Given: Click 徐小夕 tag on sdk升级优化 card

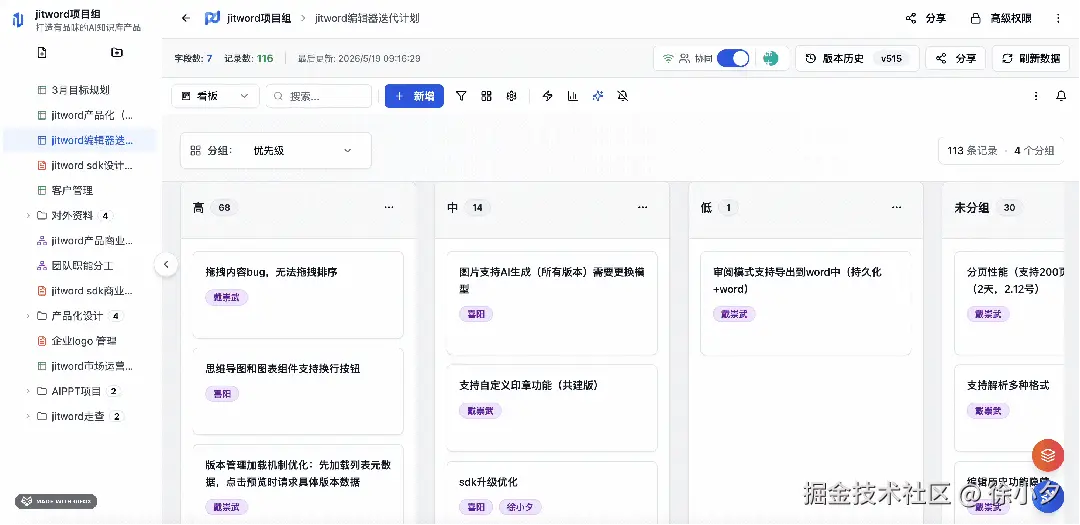Looking at the screenshot, I should pos(521,507).
